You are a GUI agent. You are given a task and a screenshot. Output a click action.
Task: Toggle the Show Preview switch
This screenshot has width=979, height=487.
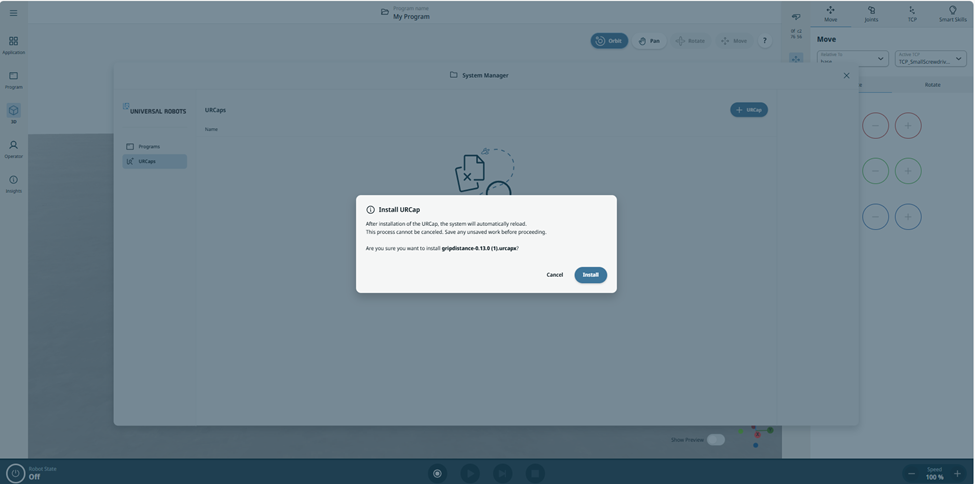(x=716, y=439)
